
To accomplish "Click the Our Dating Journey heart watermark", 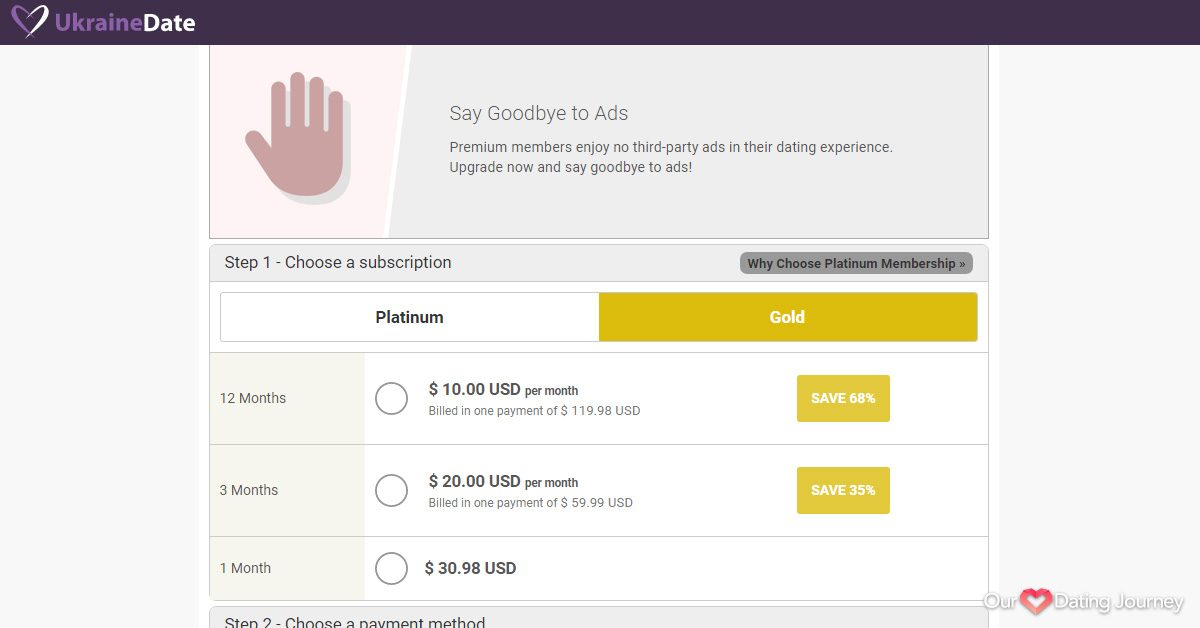I will tap(1035, 601).
